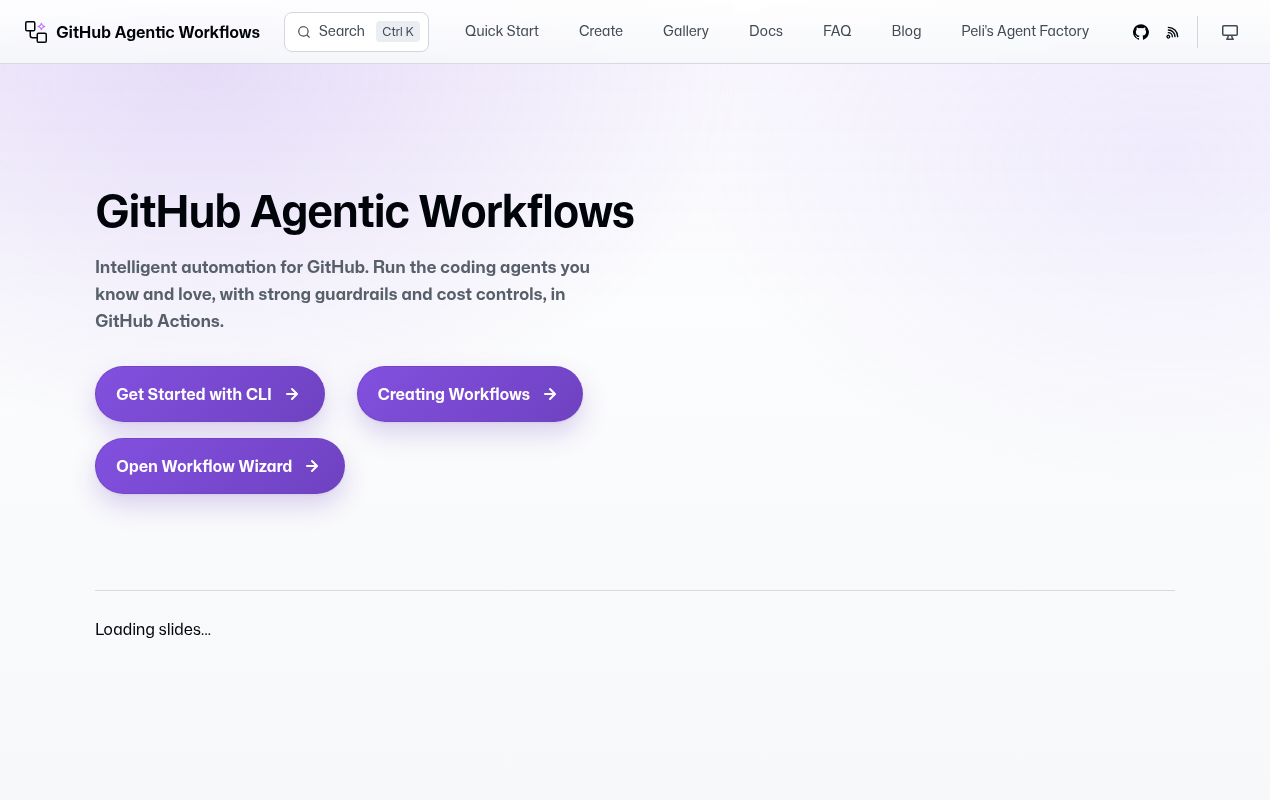
Task: Click the GitHub Agentic Workflows main heading
Action: (365, 212)
